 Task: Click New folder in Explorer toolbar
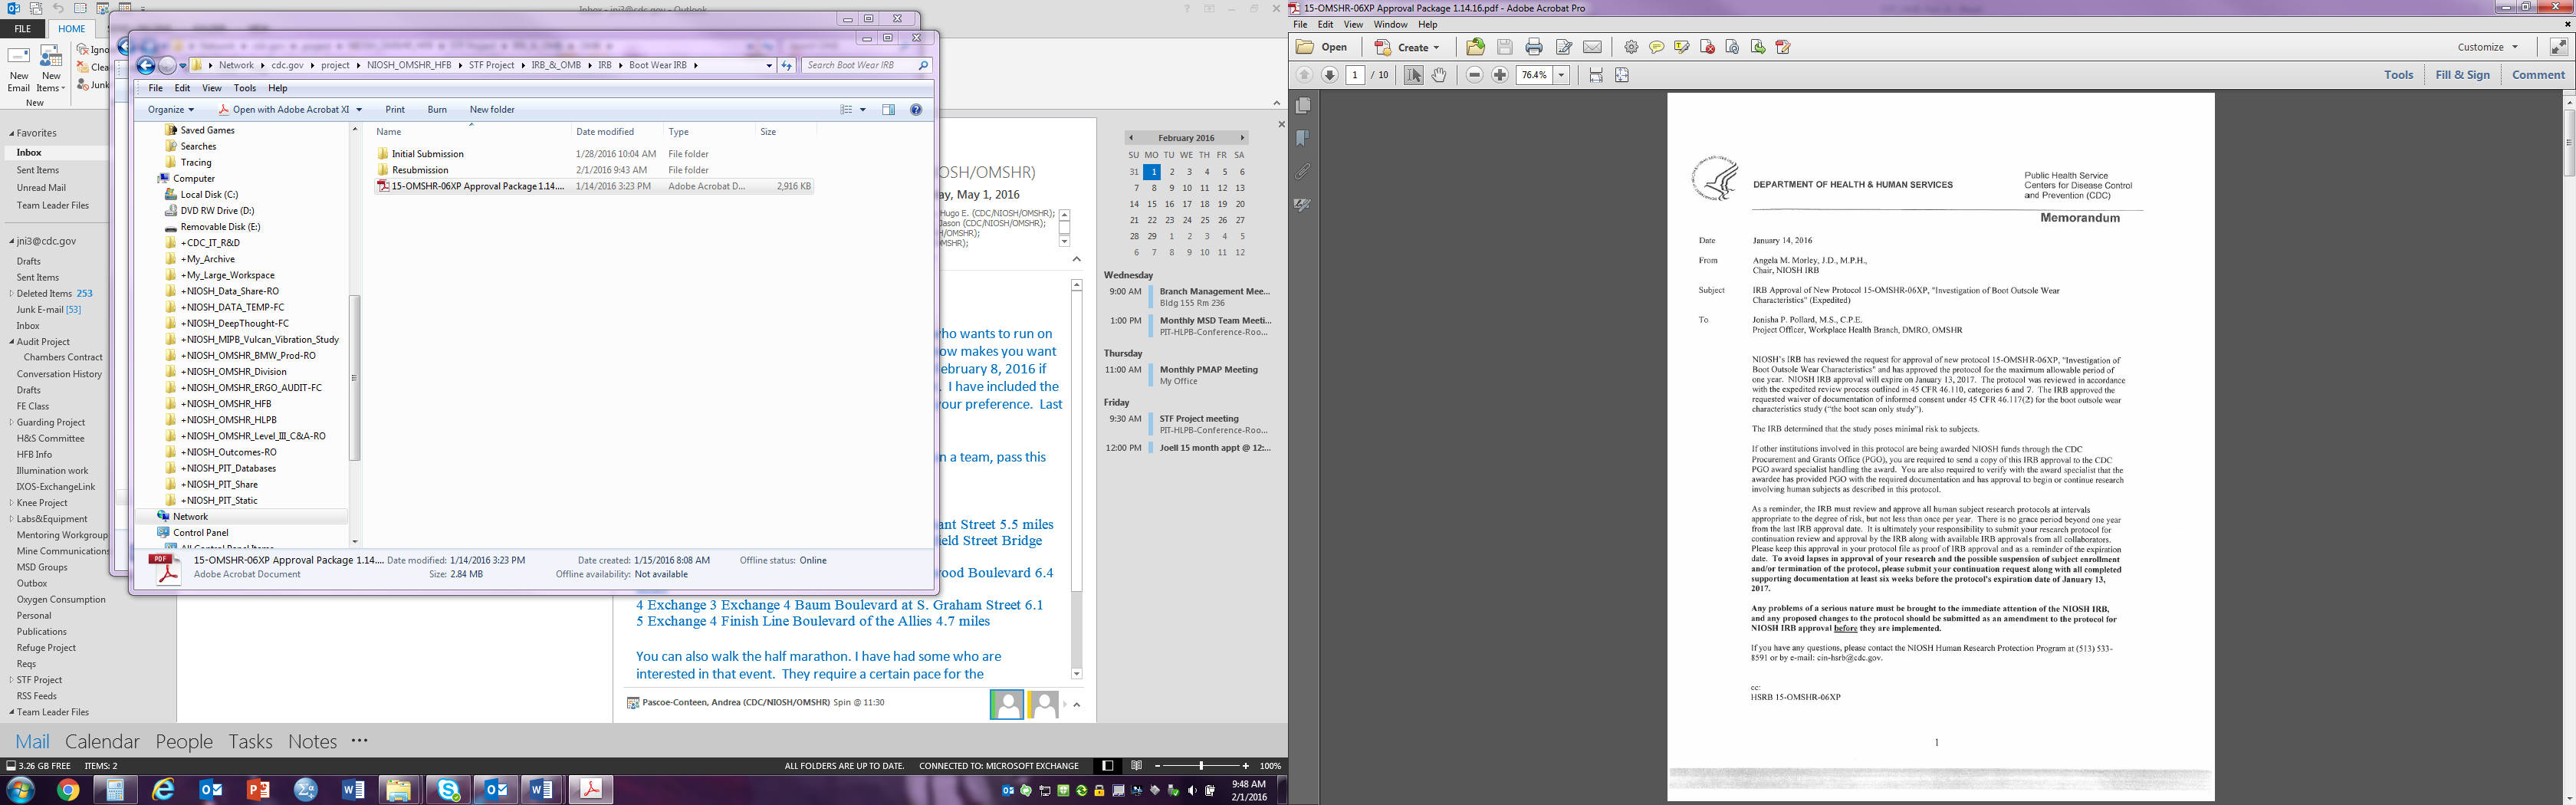(492, 110)
